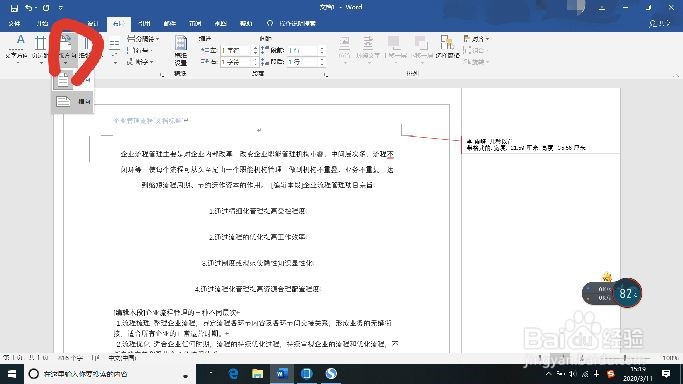
Task: Collapse the ribbon with chevron arrow
Action: click(676, 75)
